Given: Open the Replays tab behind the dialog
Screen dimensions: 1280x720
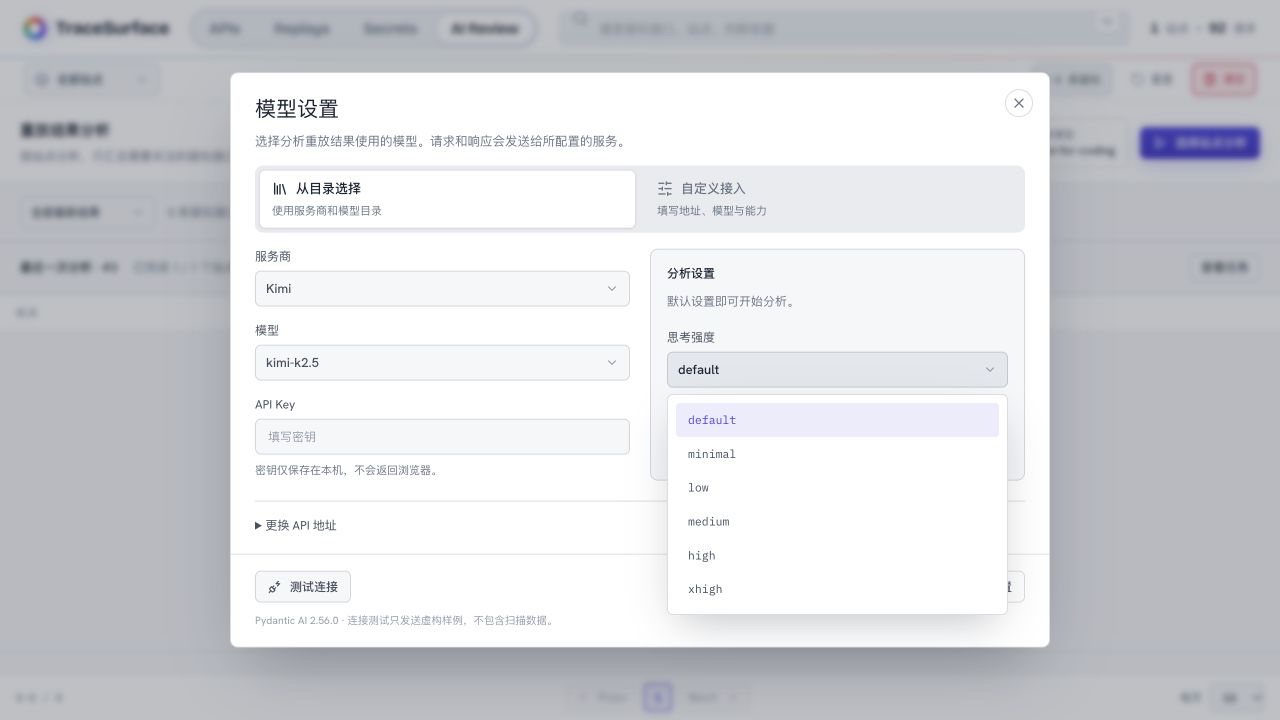Looking at the screenshot, I should [301, 29].
